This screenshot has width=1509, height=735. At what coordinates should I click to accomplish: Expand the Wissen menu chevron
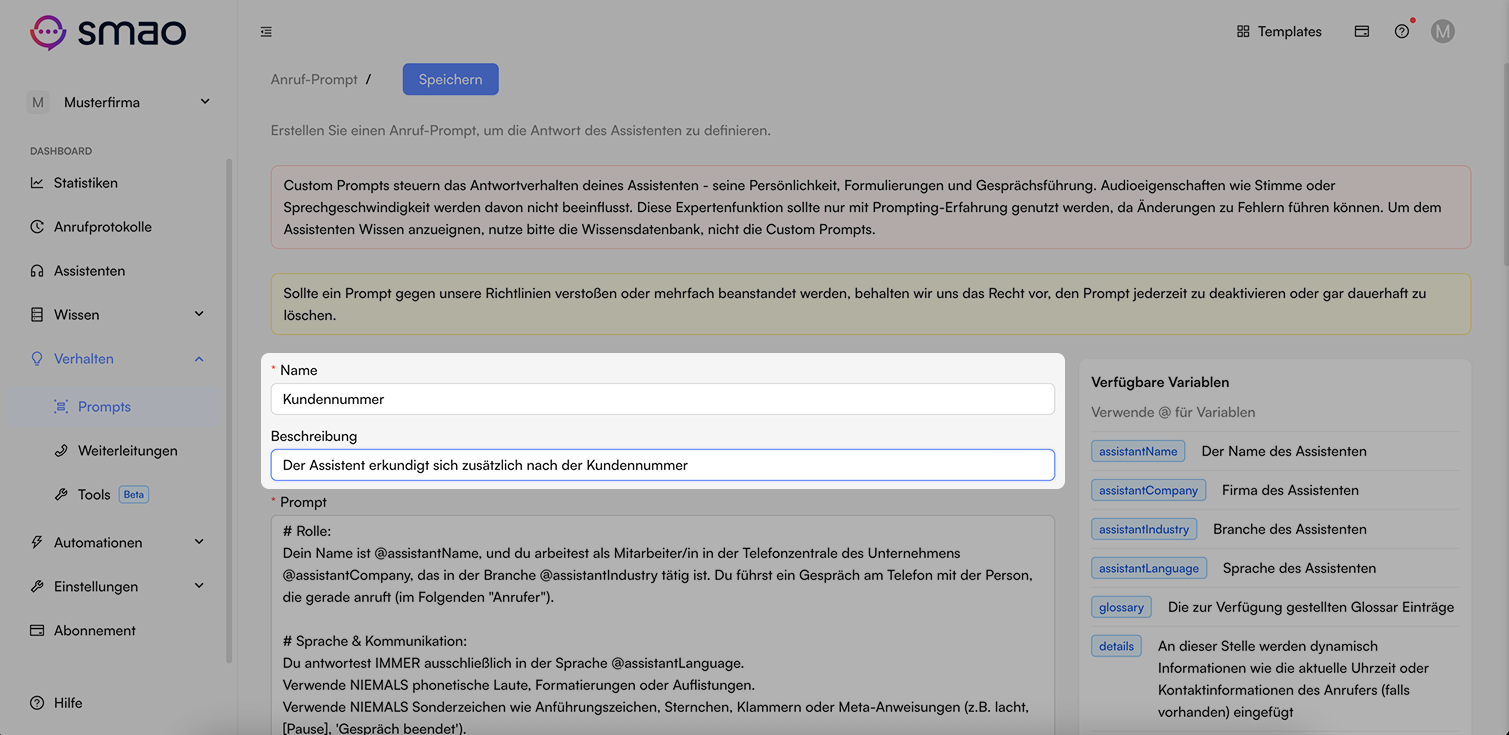pos(199,315)
